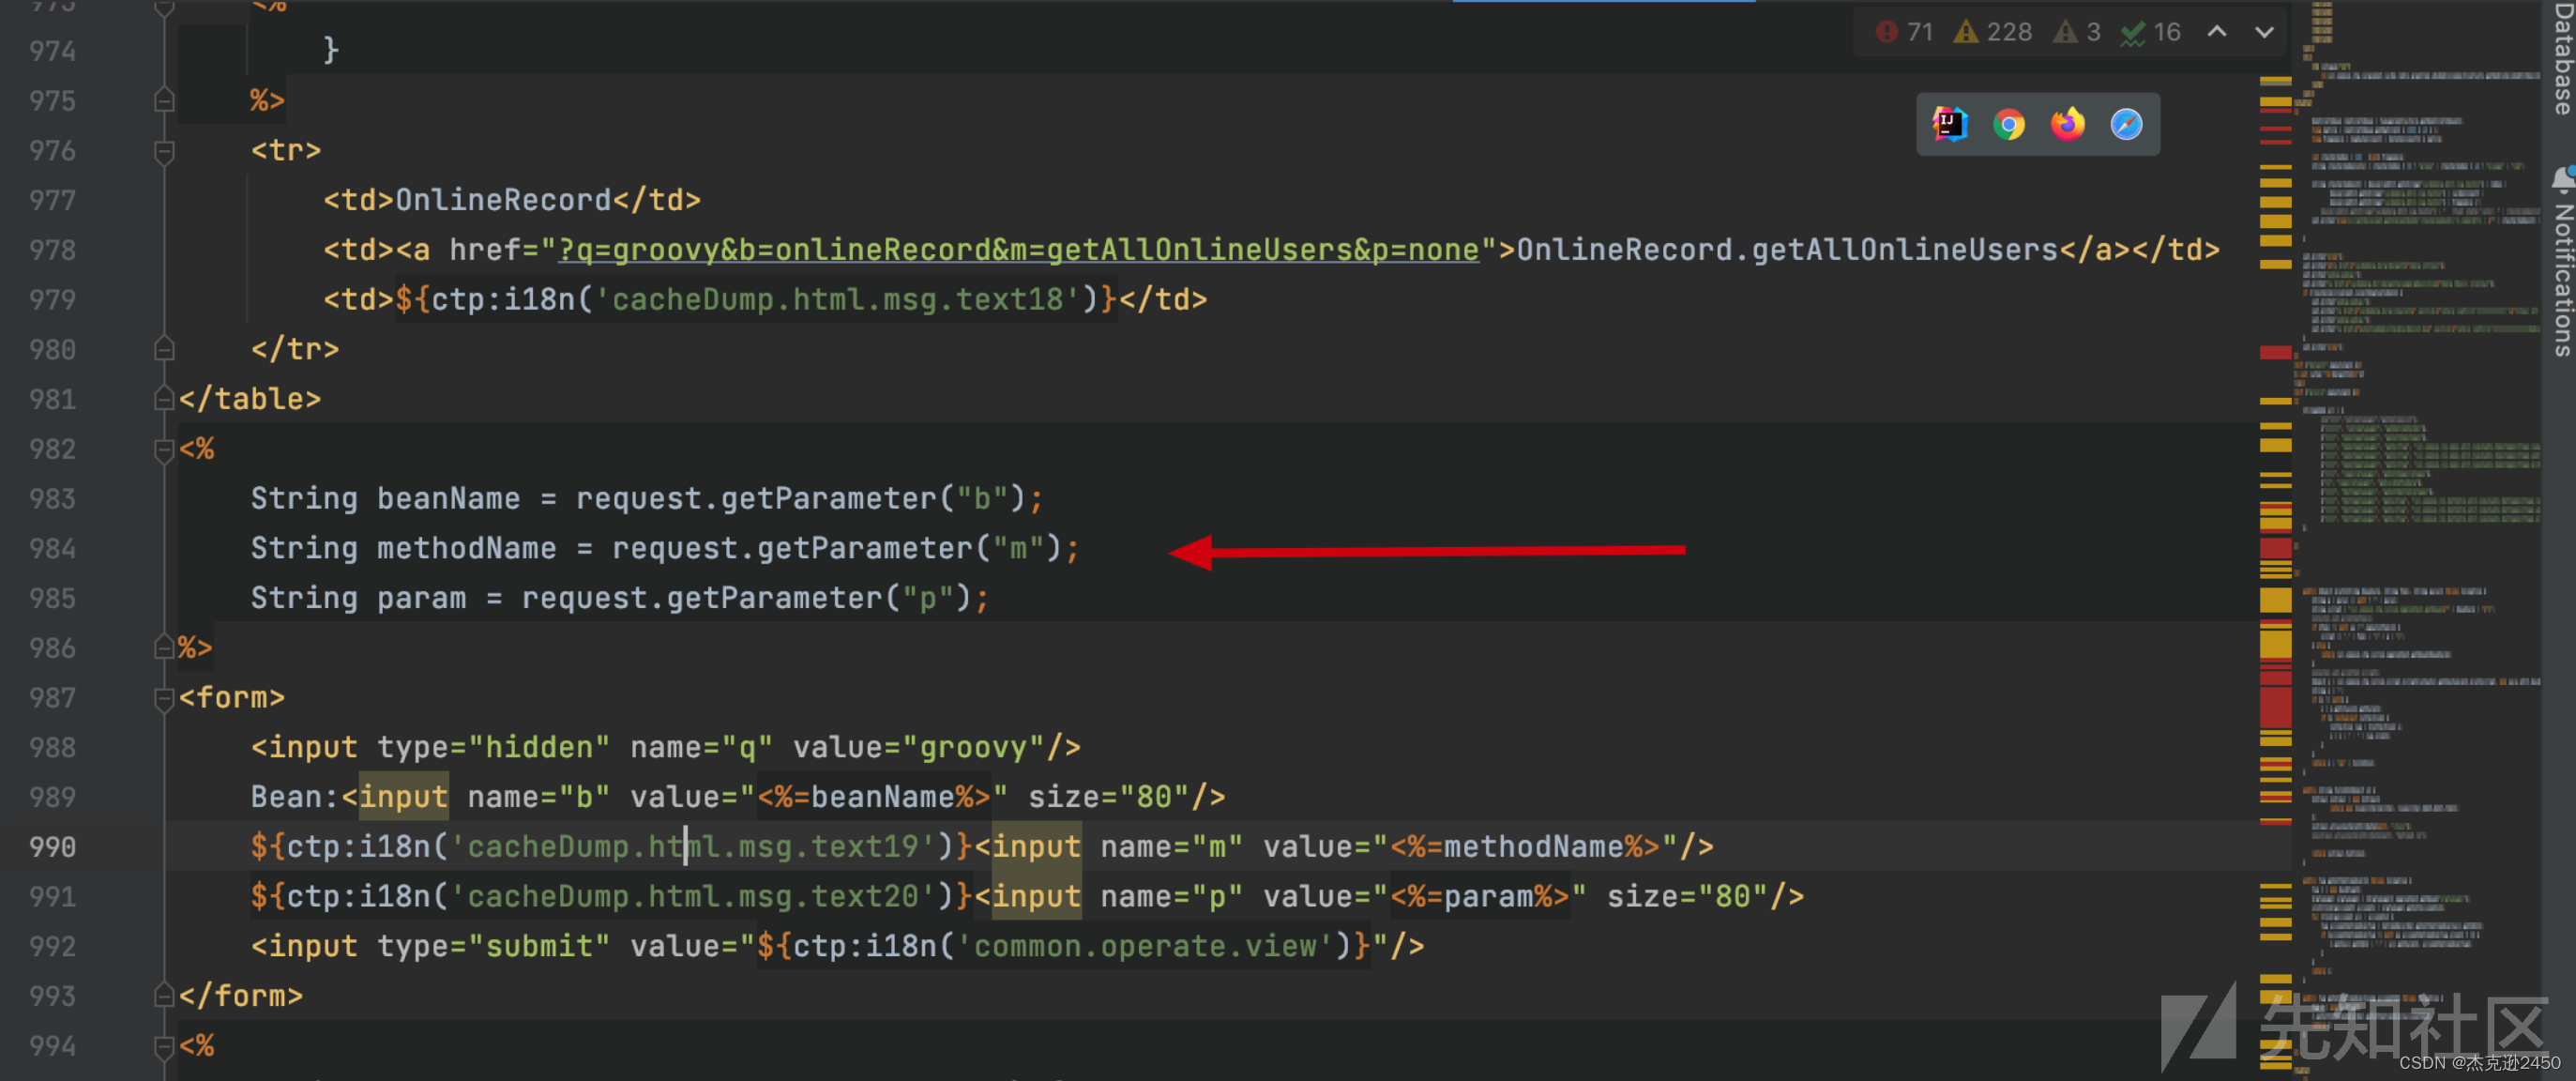
Task: Open page preview in Safari
Action: (x=2127, y=124)
